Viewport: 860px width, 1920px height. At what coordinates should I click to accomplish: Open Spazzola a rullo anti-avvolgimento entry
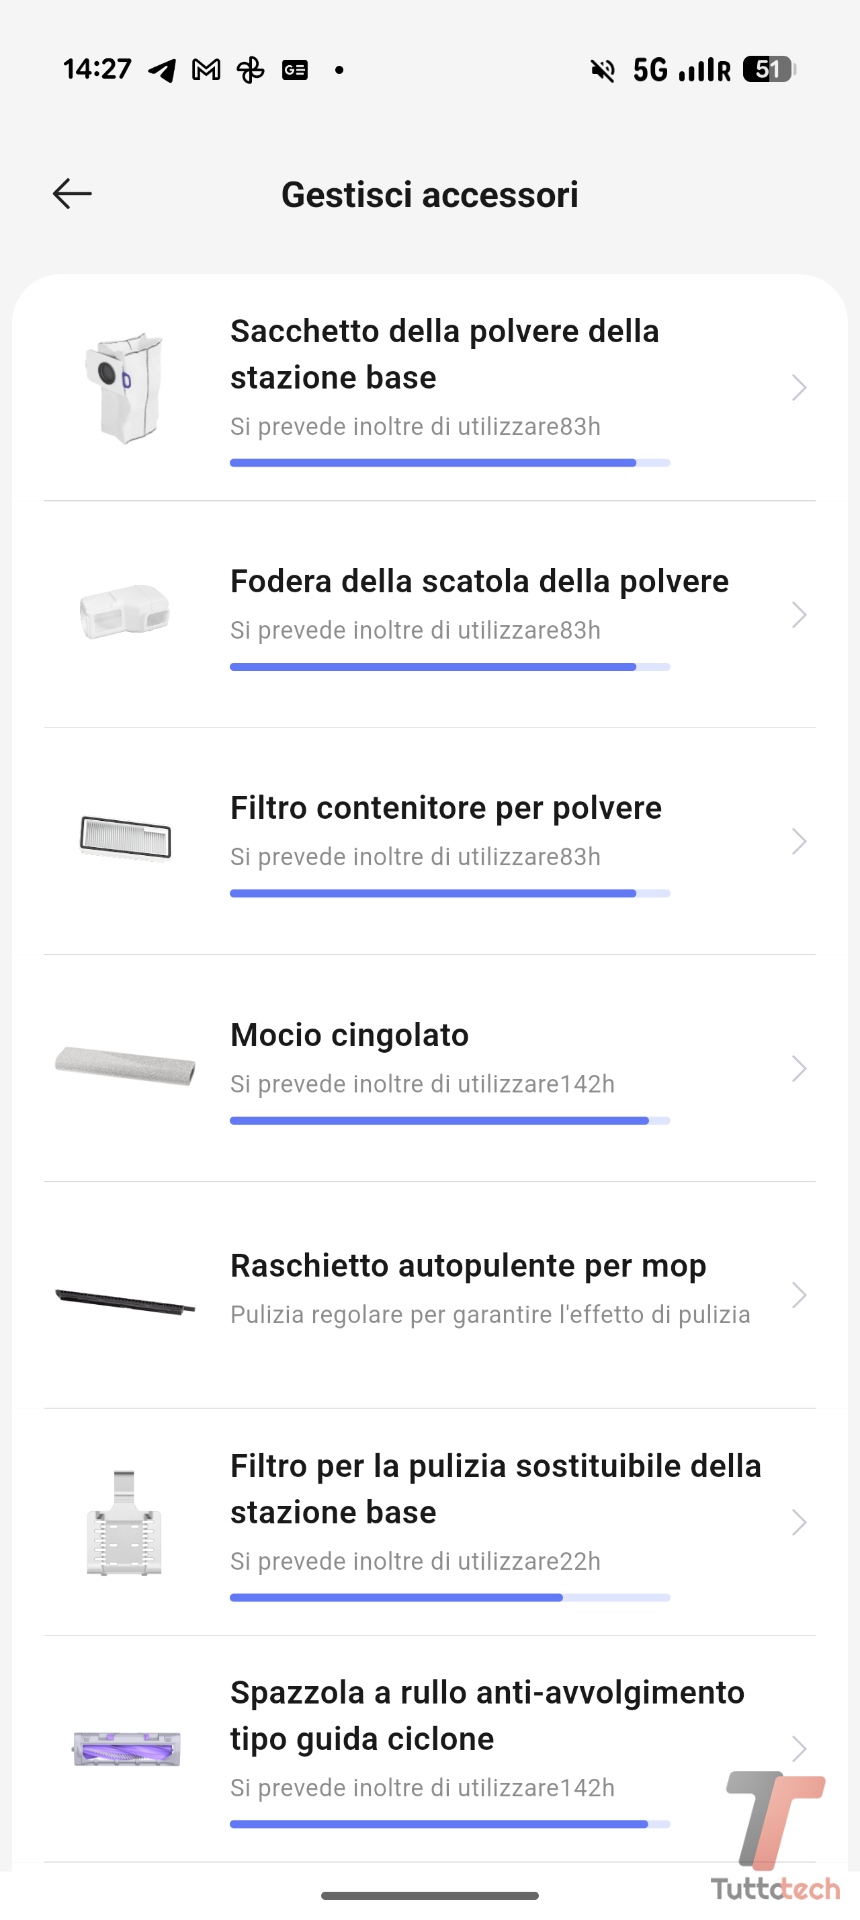click(x=487, y=1715)
